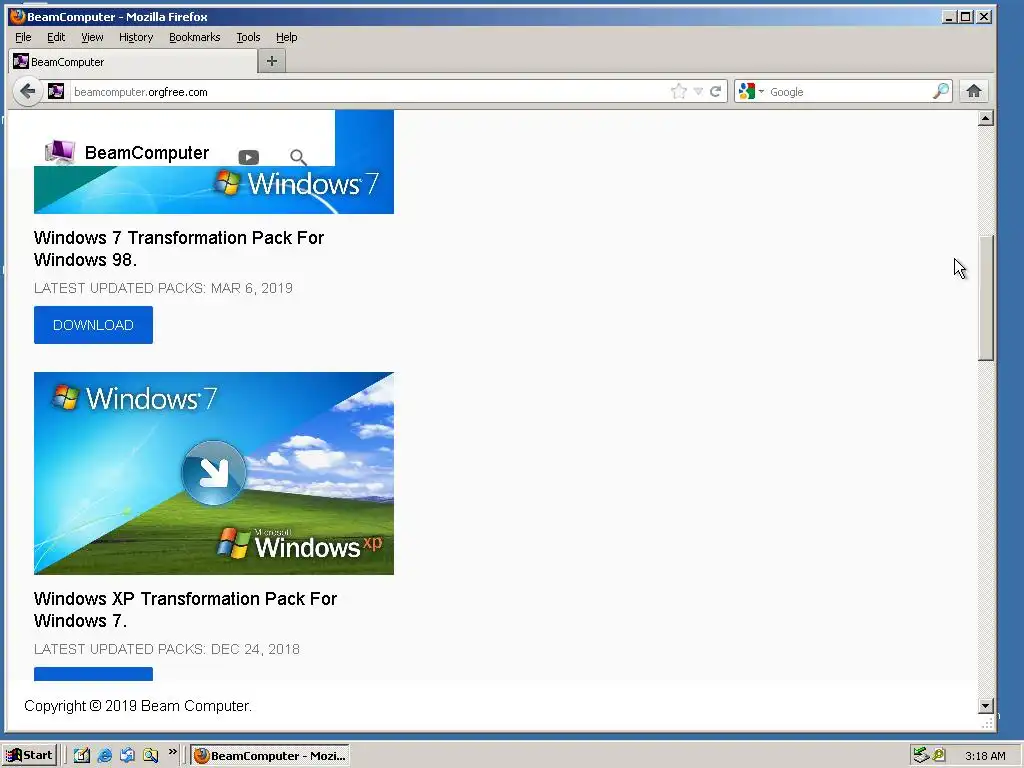Viewport: 1024px width, 768px height.
Task: Reload the page with the refresh icon
Action: (x=716, y=91)
